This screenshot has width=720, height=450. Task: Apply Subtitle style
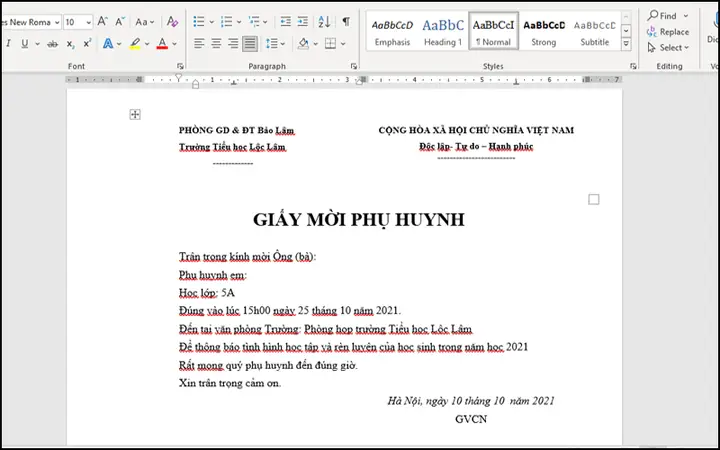595,31
